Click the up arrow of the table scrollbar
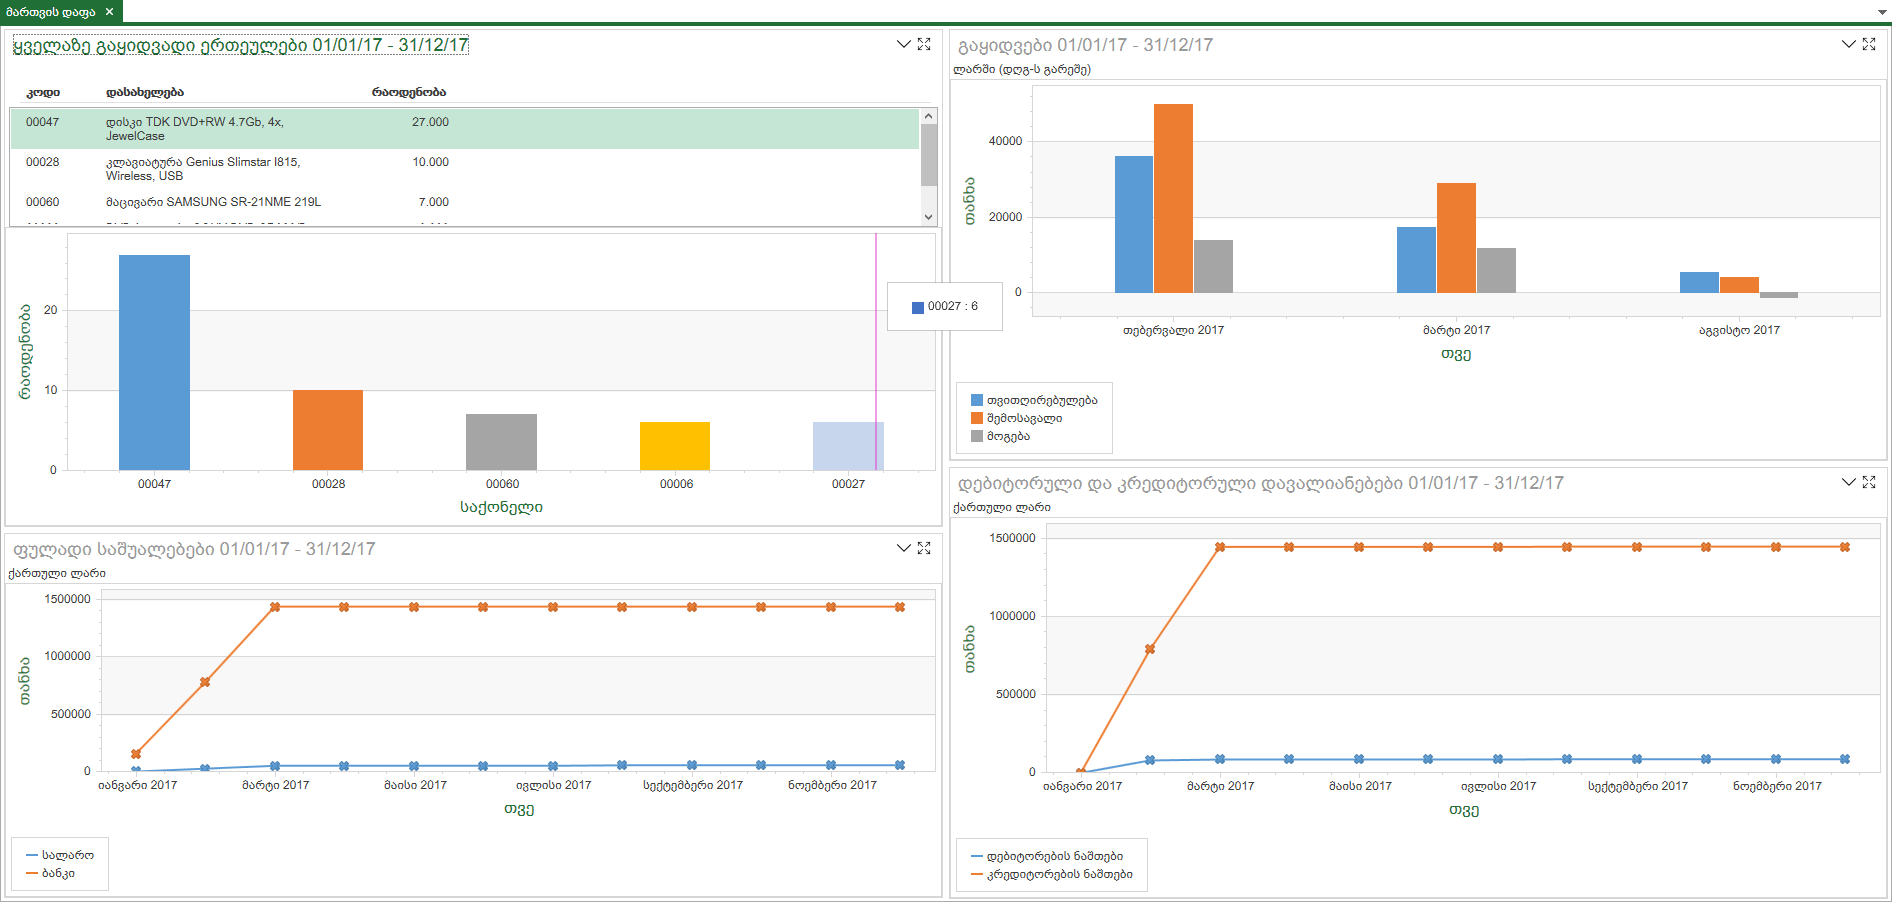Viewport: 1892px width, 902px height. [929, 116]
